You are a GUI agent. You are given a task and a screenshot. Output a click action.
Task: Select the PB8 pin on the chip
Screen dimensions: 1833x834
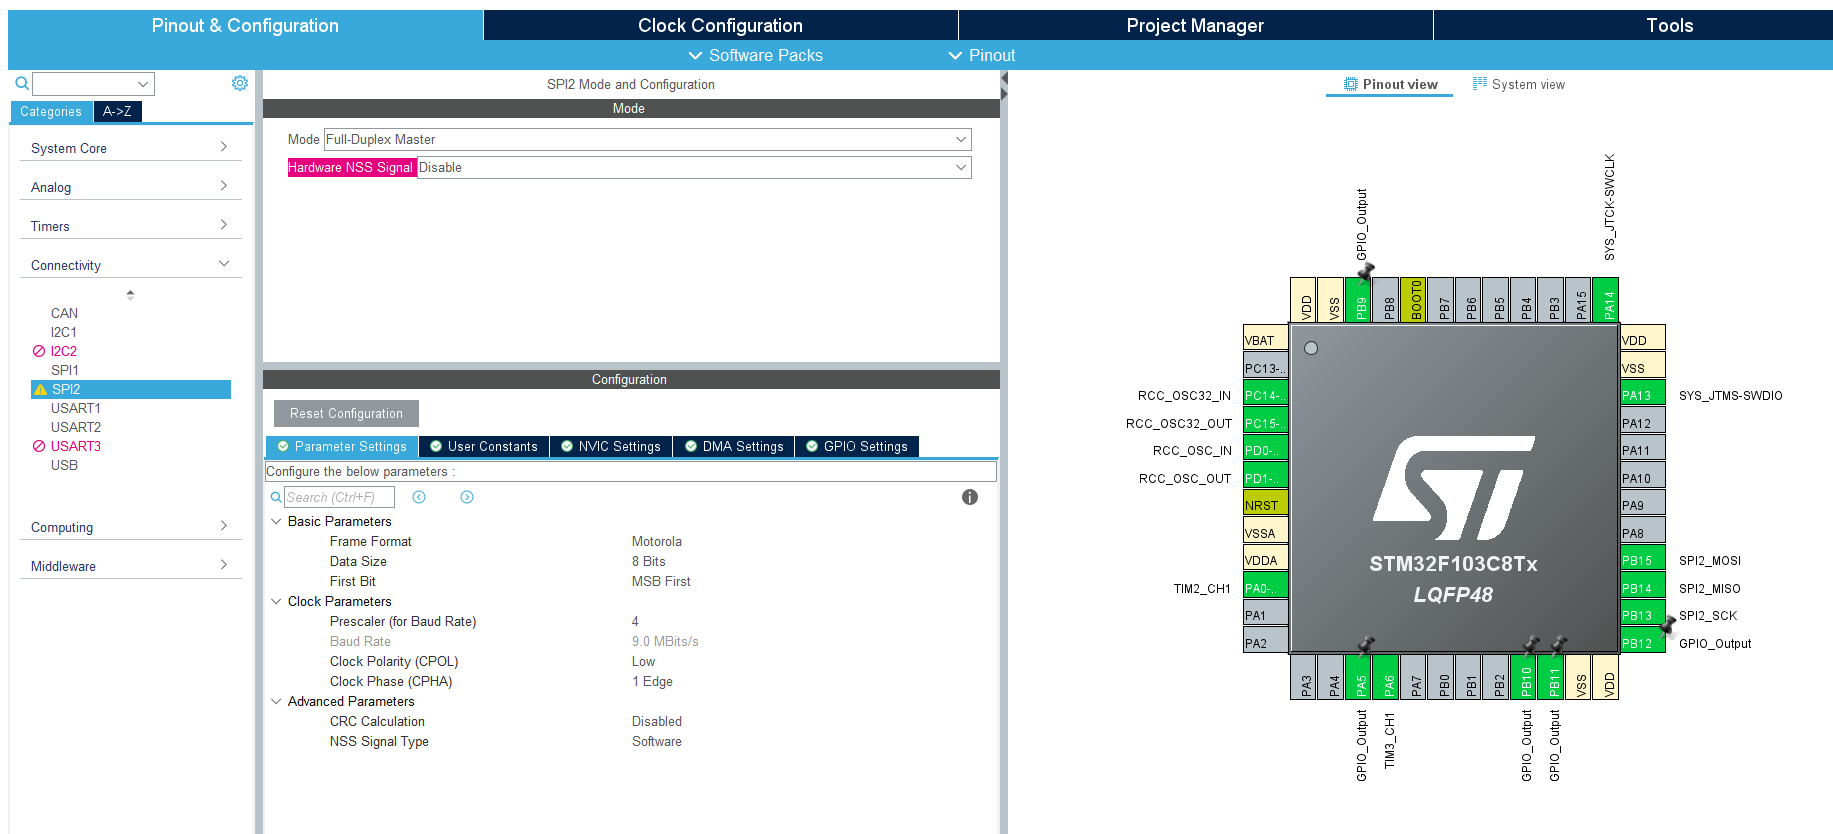[1386, 300]
